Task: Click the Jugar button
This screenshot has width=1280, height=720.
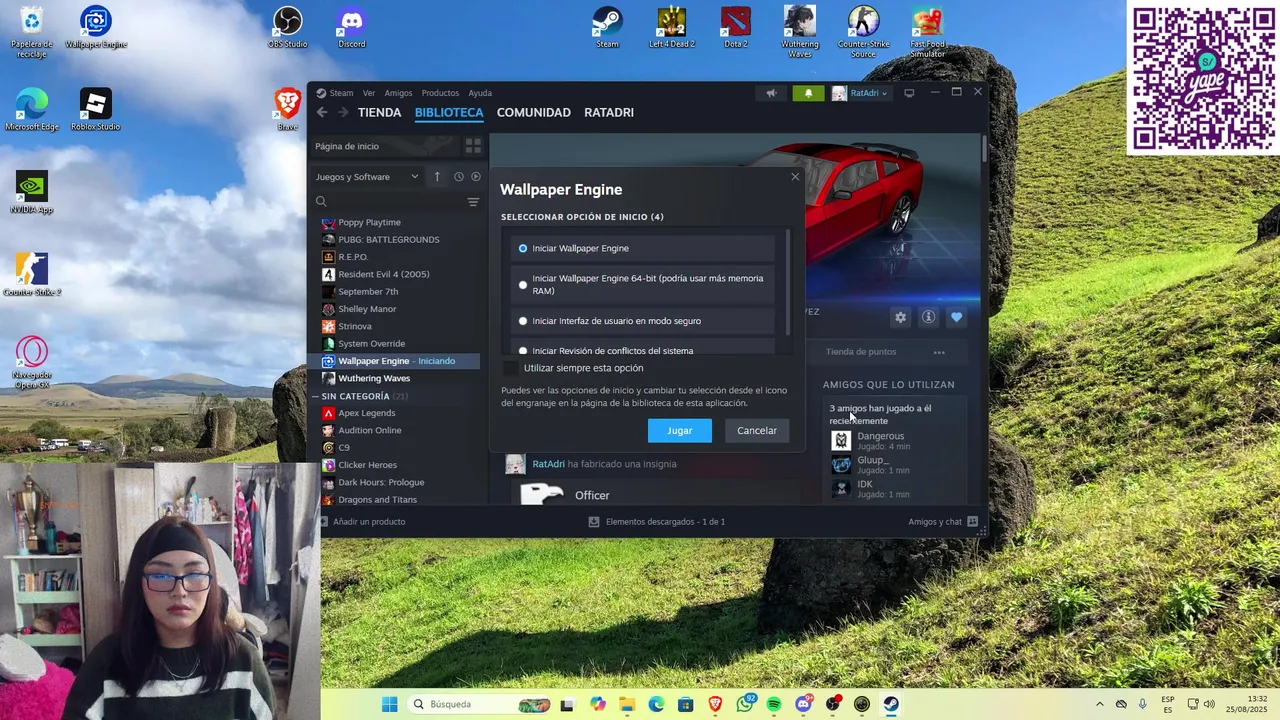Action: [680, 430]
